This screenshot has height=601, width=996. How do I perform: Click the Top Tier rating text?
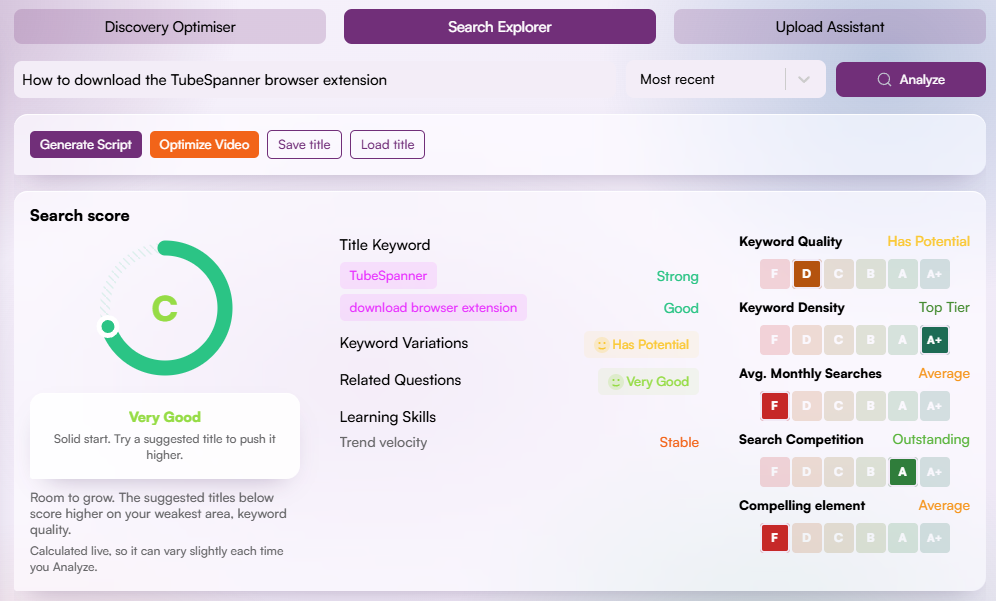click(x=944, y=307)
